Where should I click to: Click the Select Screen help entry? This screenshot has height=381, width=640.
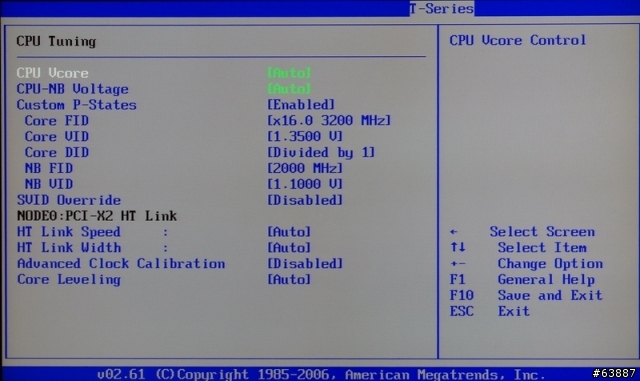[x=542, y=232]
